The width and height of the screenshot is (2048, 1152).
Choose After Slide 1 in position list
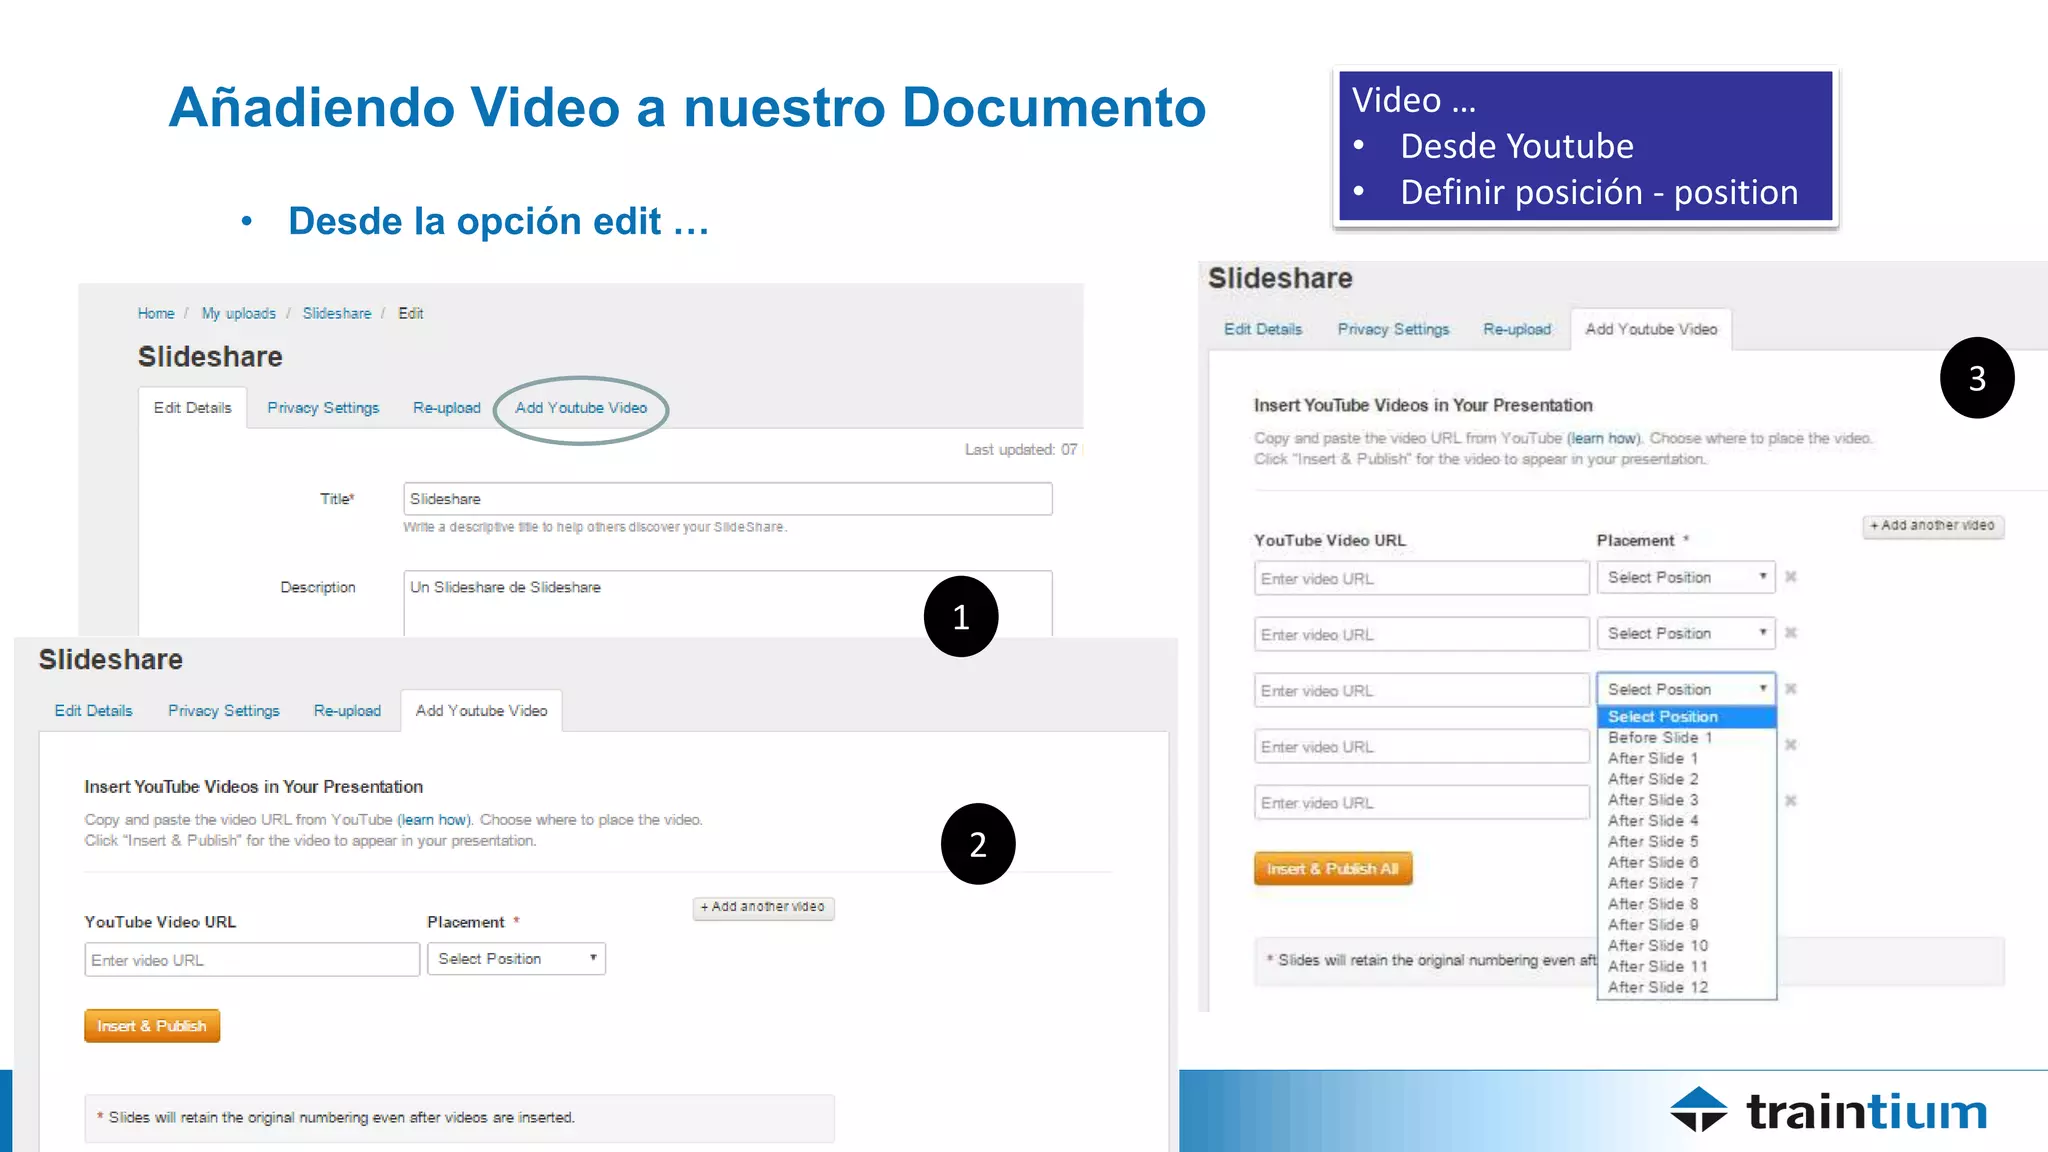click(1686, 759)
